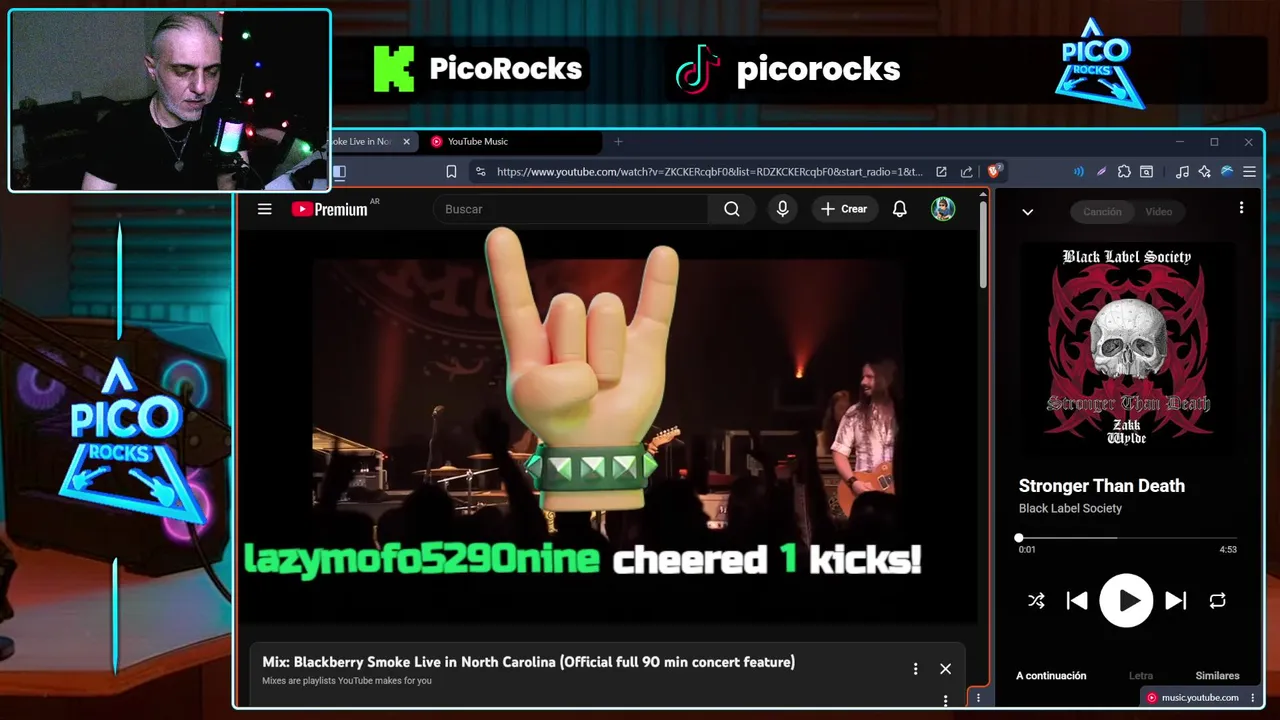Open the Brave Shields lion icon
This screenshot has height=720, width=1280.
(995, 172)
